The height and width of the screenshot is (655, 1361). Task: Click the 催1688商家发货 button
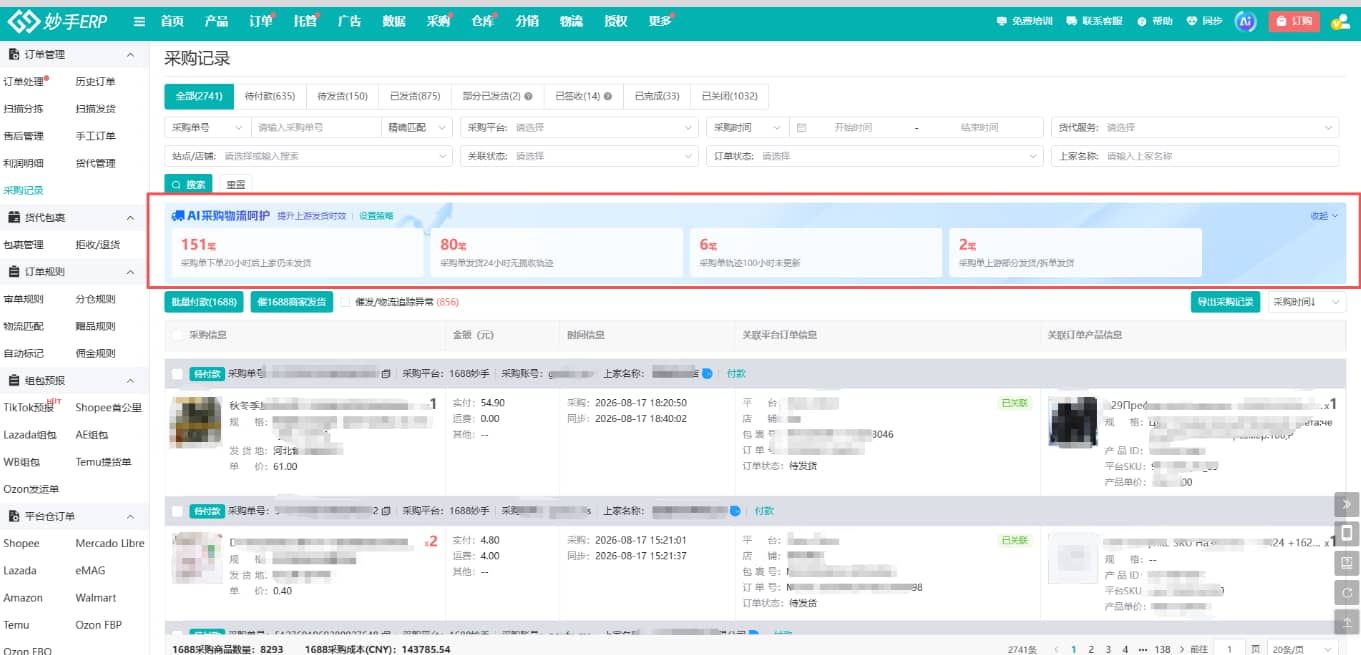(x=292, y=302)
